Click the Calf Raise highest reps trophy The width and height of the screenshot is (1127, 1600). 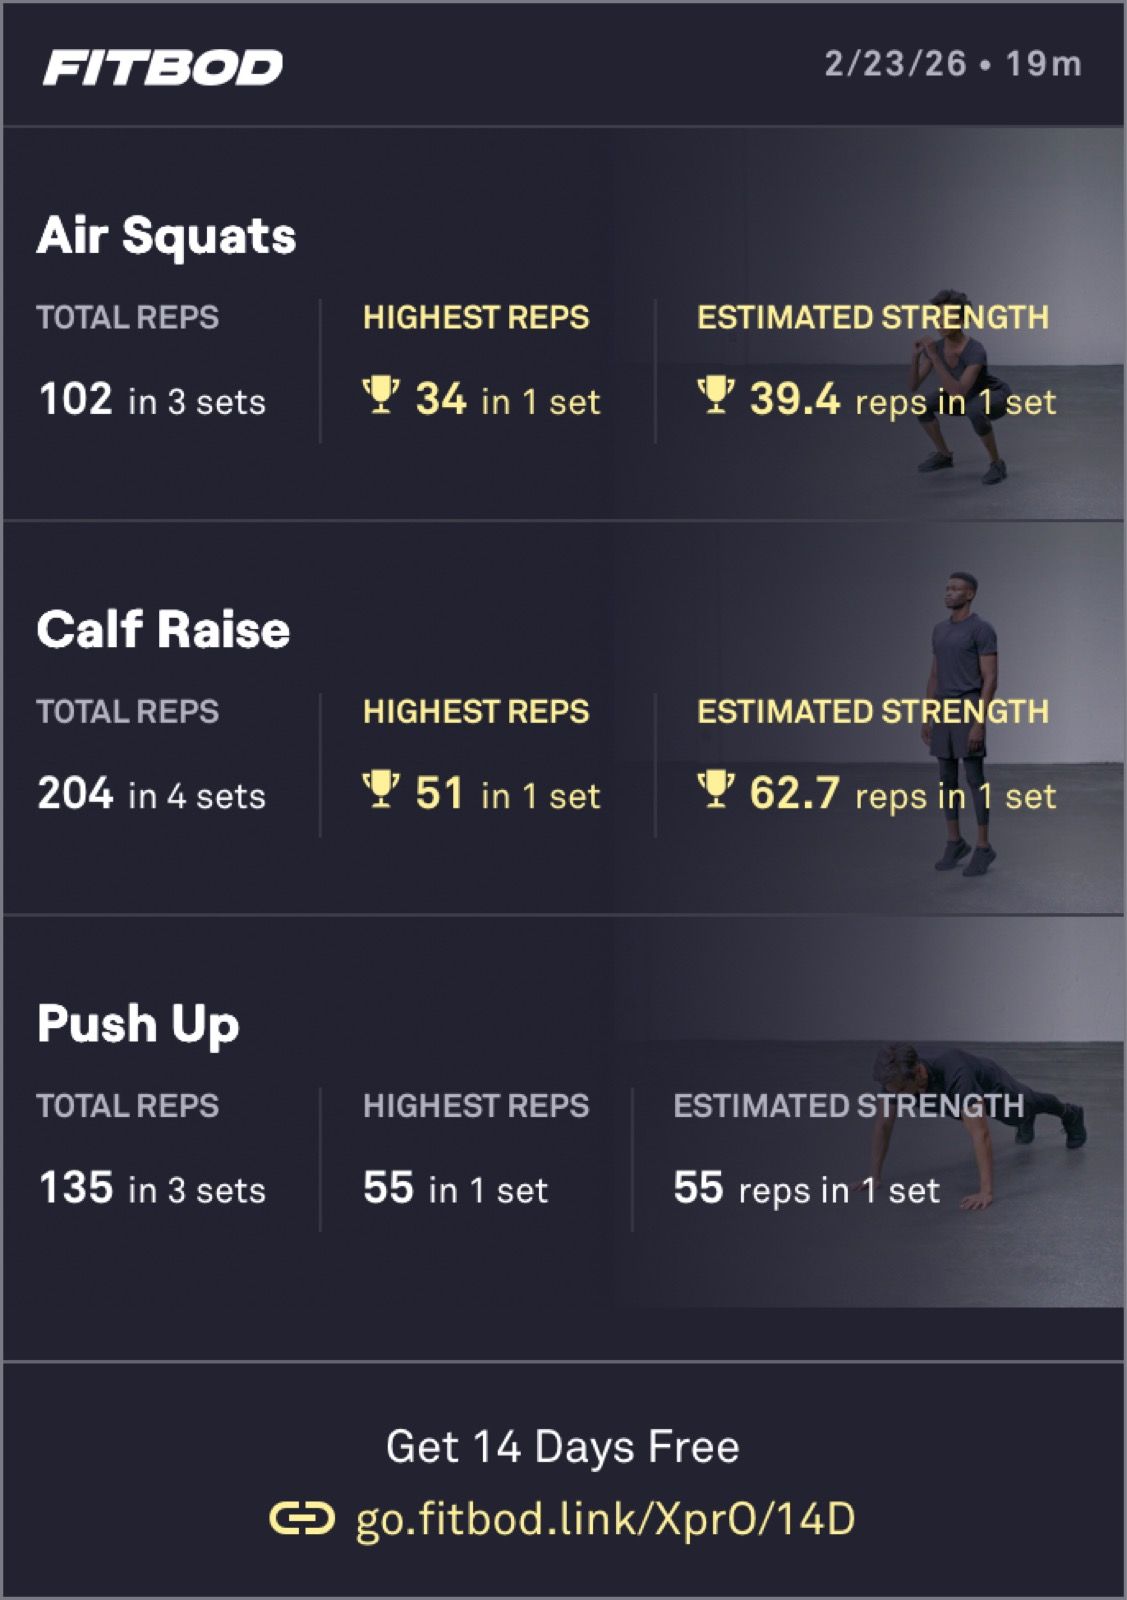(380, 789)
